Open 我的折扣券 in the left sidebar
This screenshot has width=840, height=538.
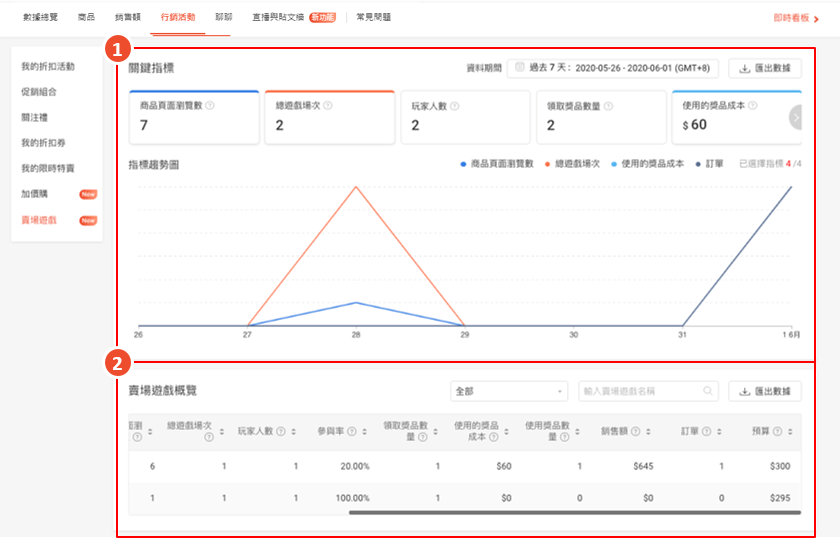click(x=41, y=143)
